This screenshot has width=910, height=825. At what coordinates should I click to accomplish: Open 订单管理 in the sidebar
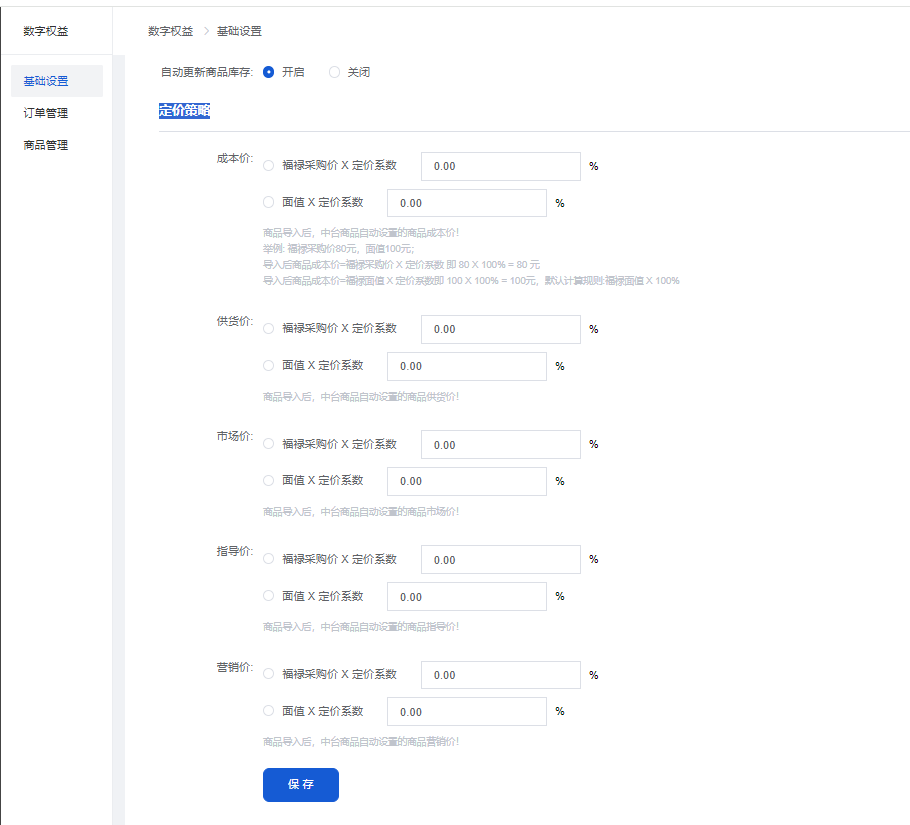[46, 113]
